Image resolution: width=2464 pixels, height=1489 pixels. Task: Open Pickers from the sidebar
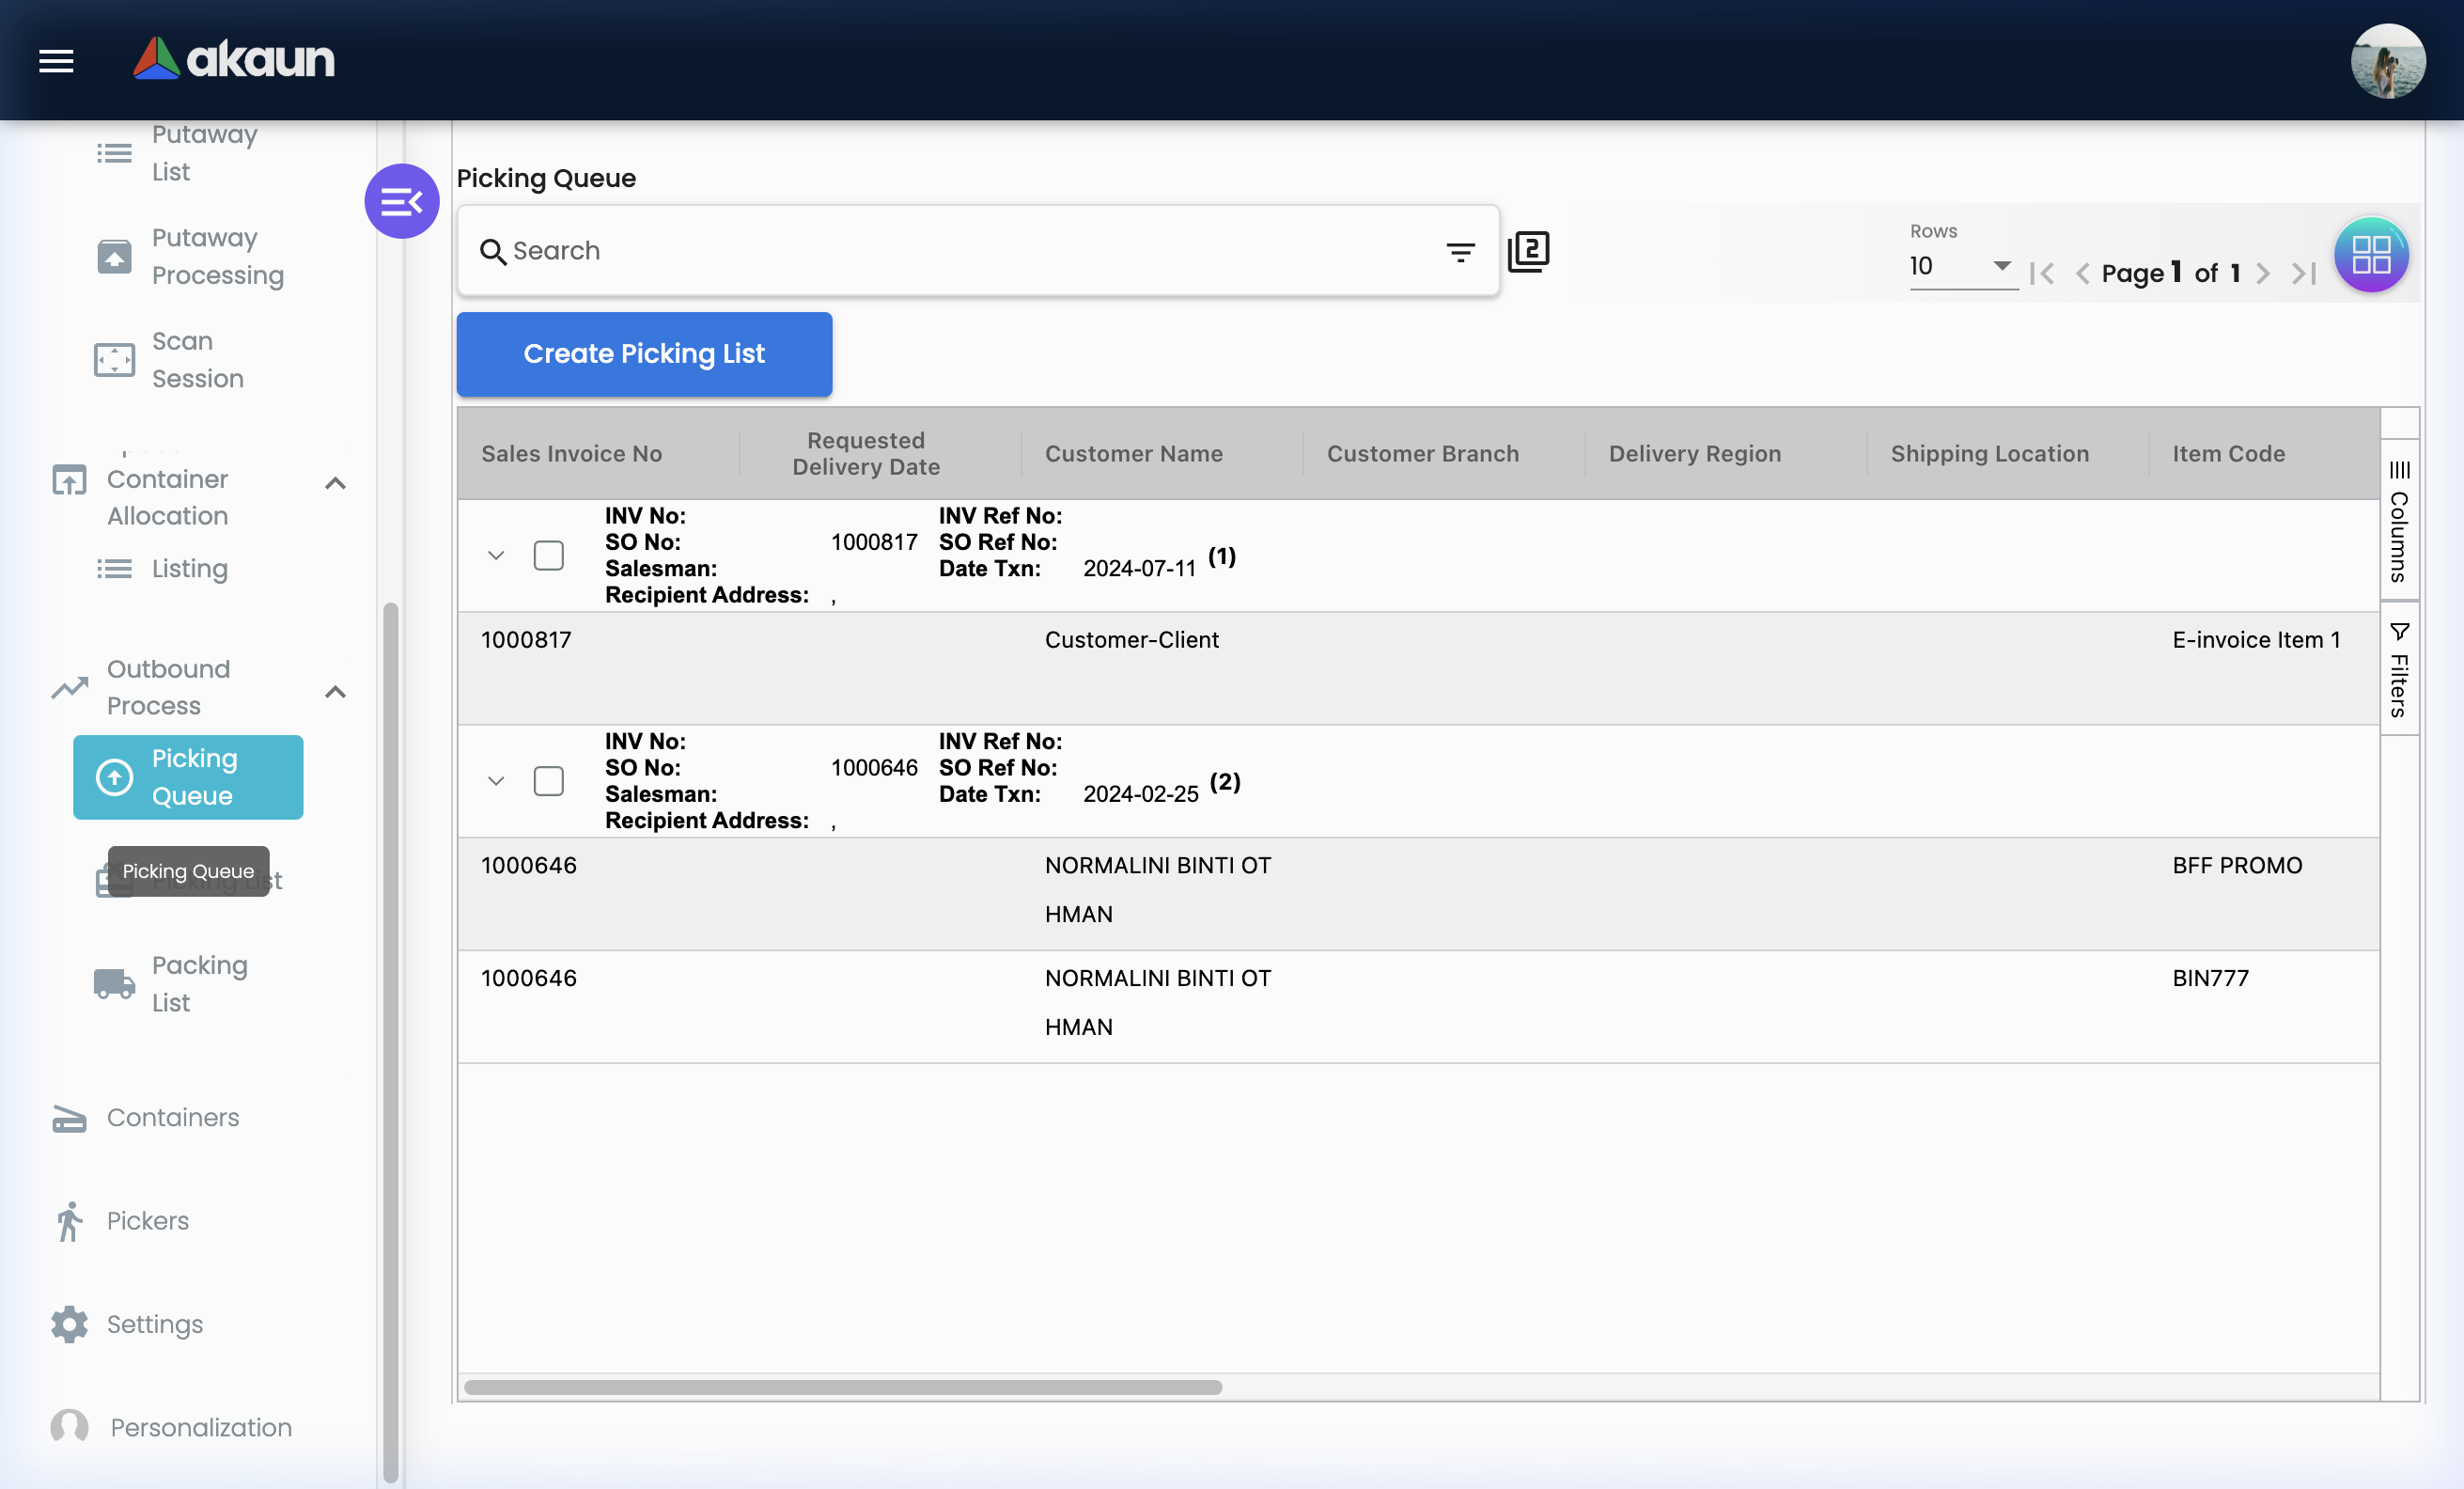[x=147, y=1220]
